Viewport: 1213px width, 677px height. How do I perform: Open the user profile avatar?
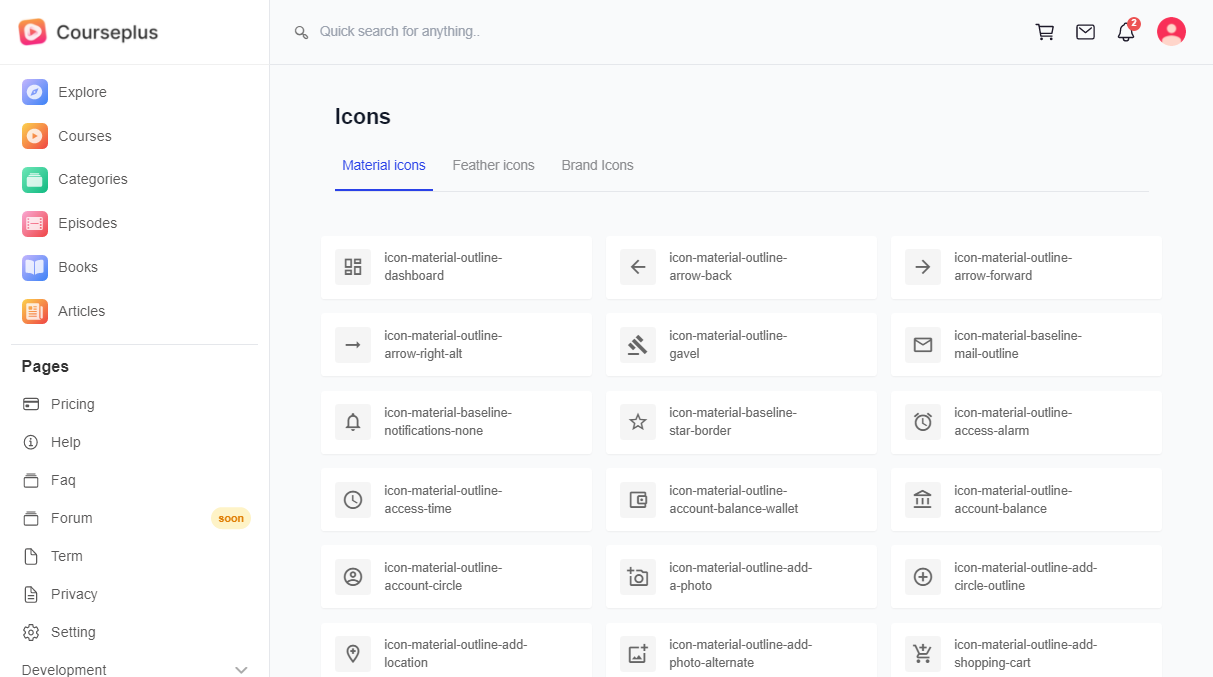tap(1171, 32)
